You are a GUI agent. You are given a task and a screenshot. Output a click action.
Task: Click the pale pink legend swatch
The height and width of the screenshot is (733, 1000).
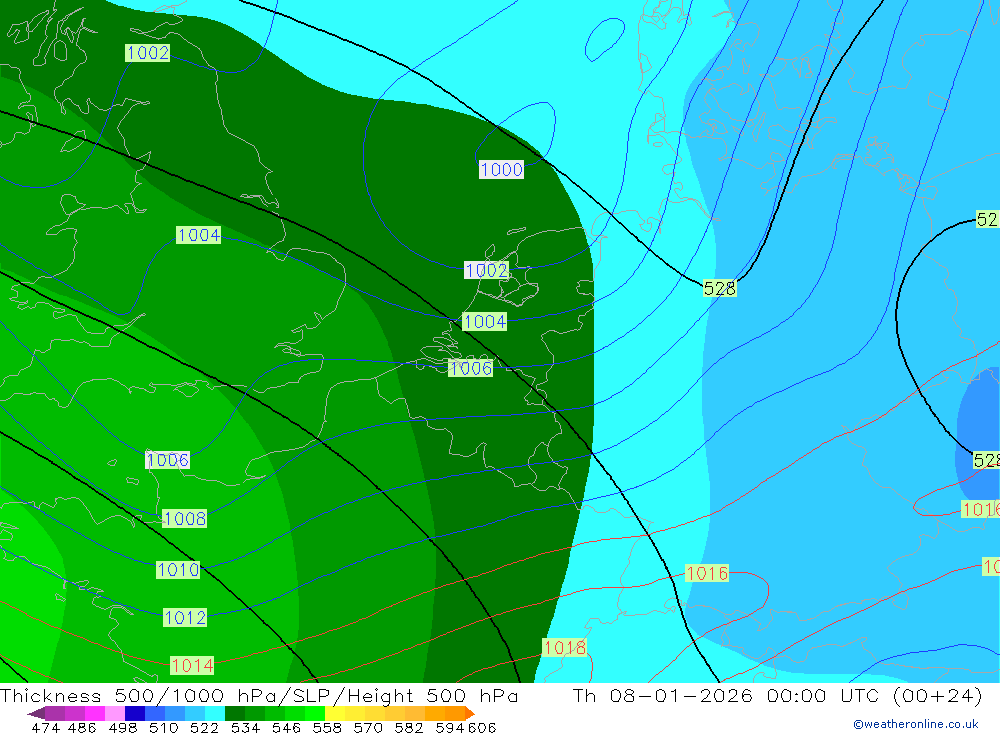tap(115, 713)
